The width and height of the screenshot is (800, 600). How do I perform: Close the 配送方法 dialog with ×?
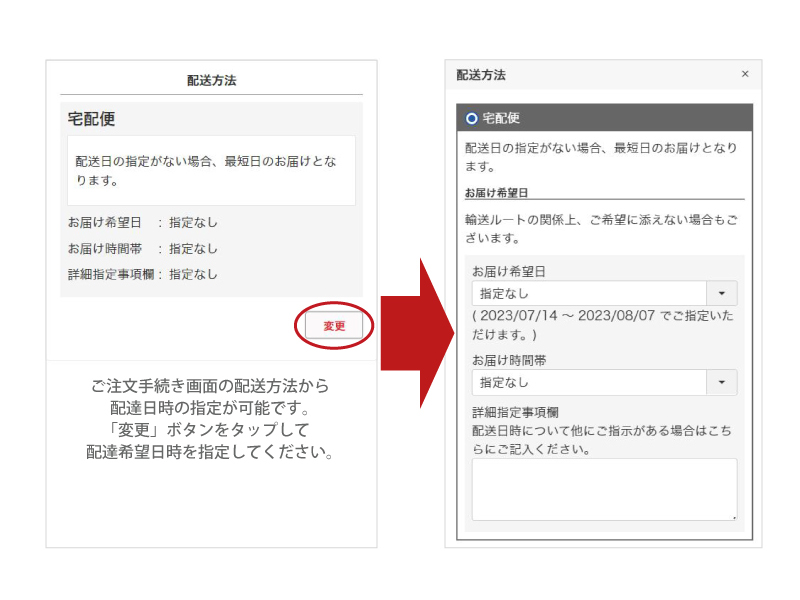click(744, 74)
